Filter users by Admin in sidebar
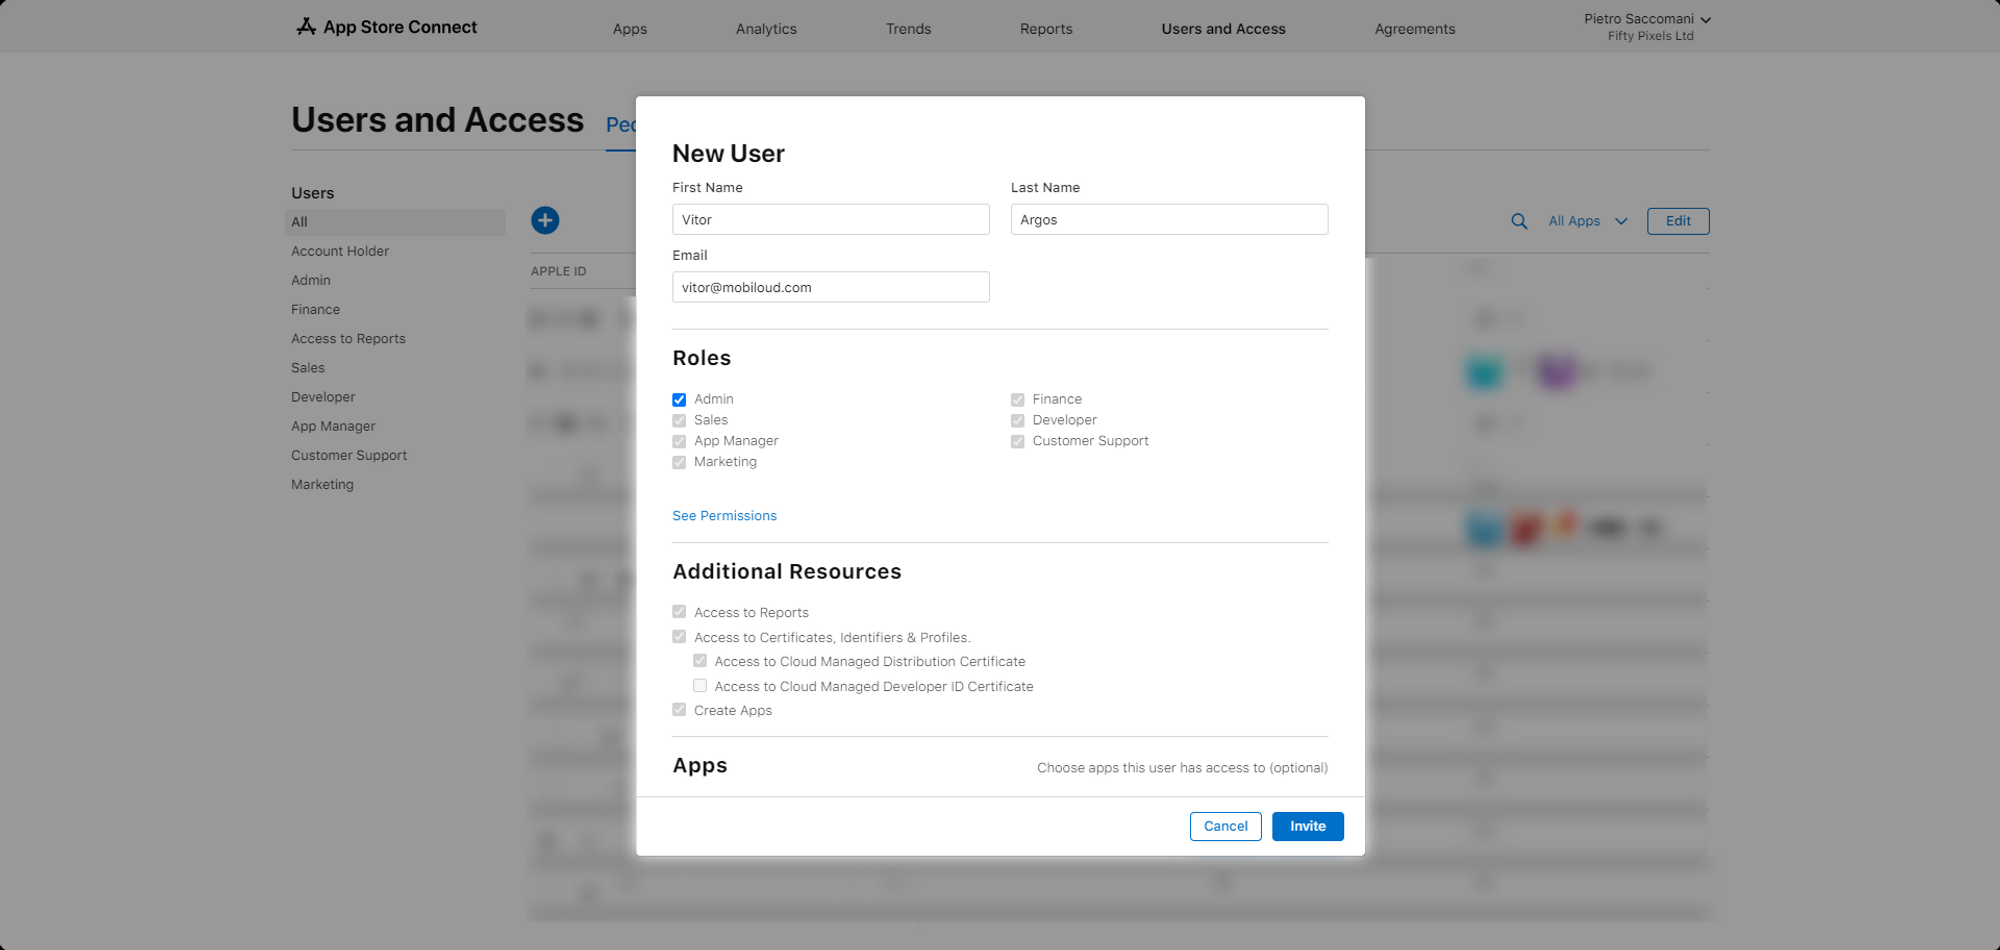The width and height of the screenshot is (2000, 950). (311, 280)
